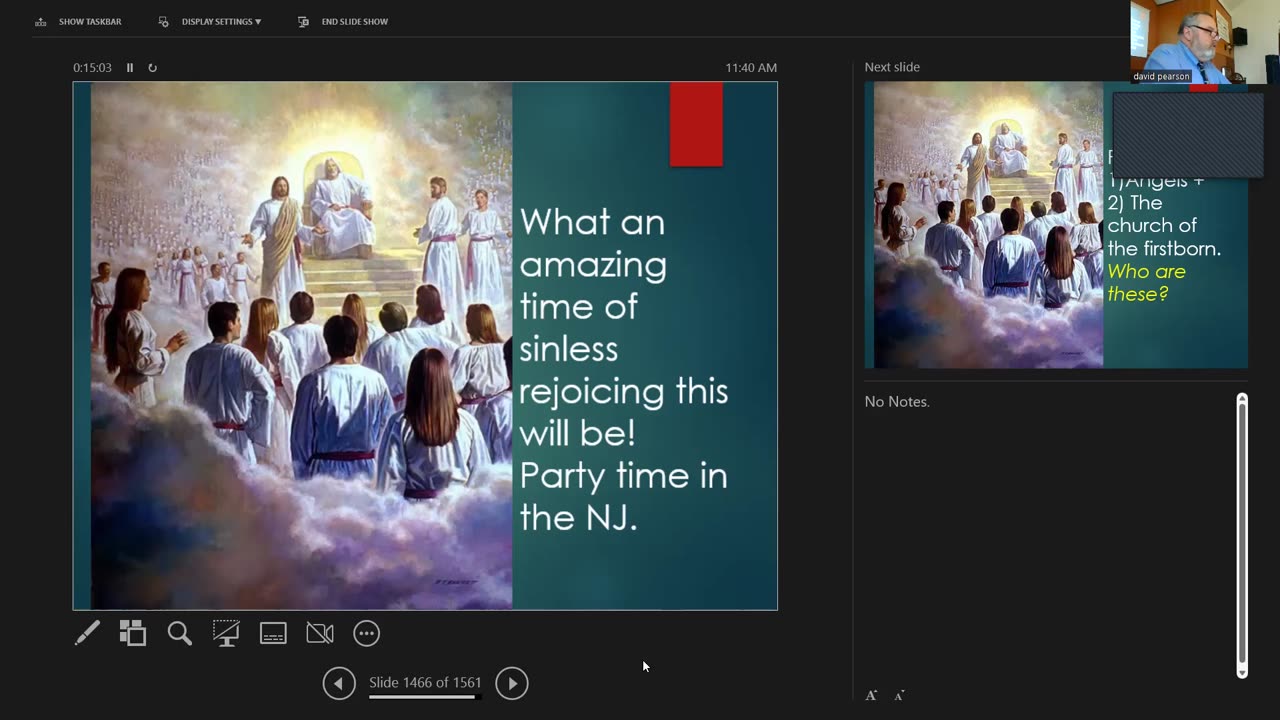This screenshot has width=1280, height=720.
Task: Click the No Notes. text
Action: coord(897,402)
